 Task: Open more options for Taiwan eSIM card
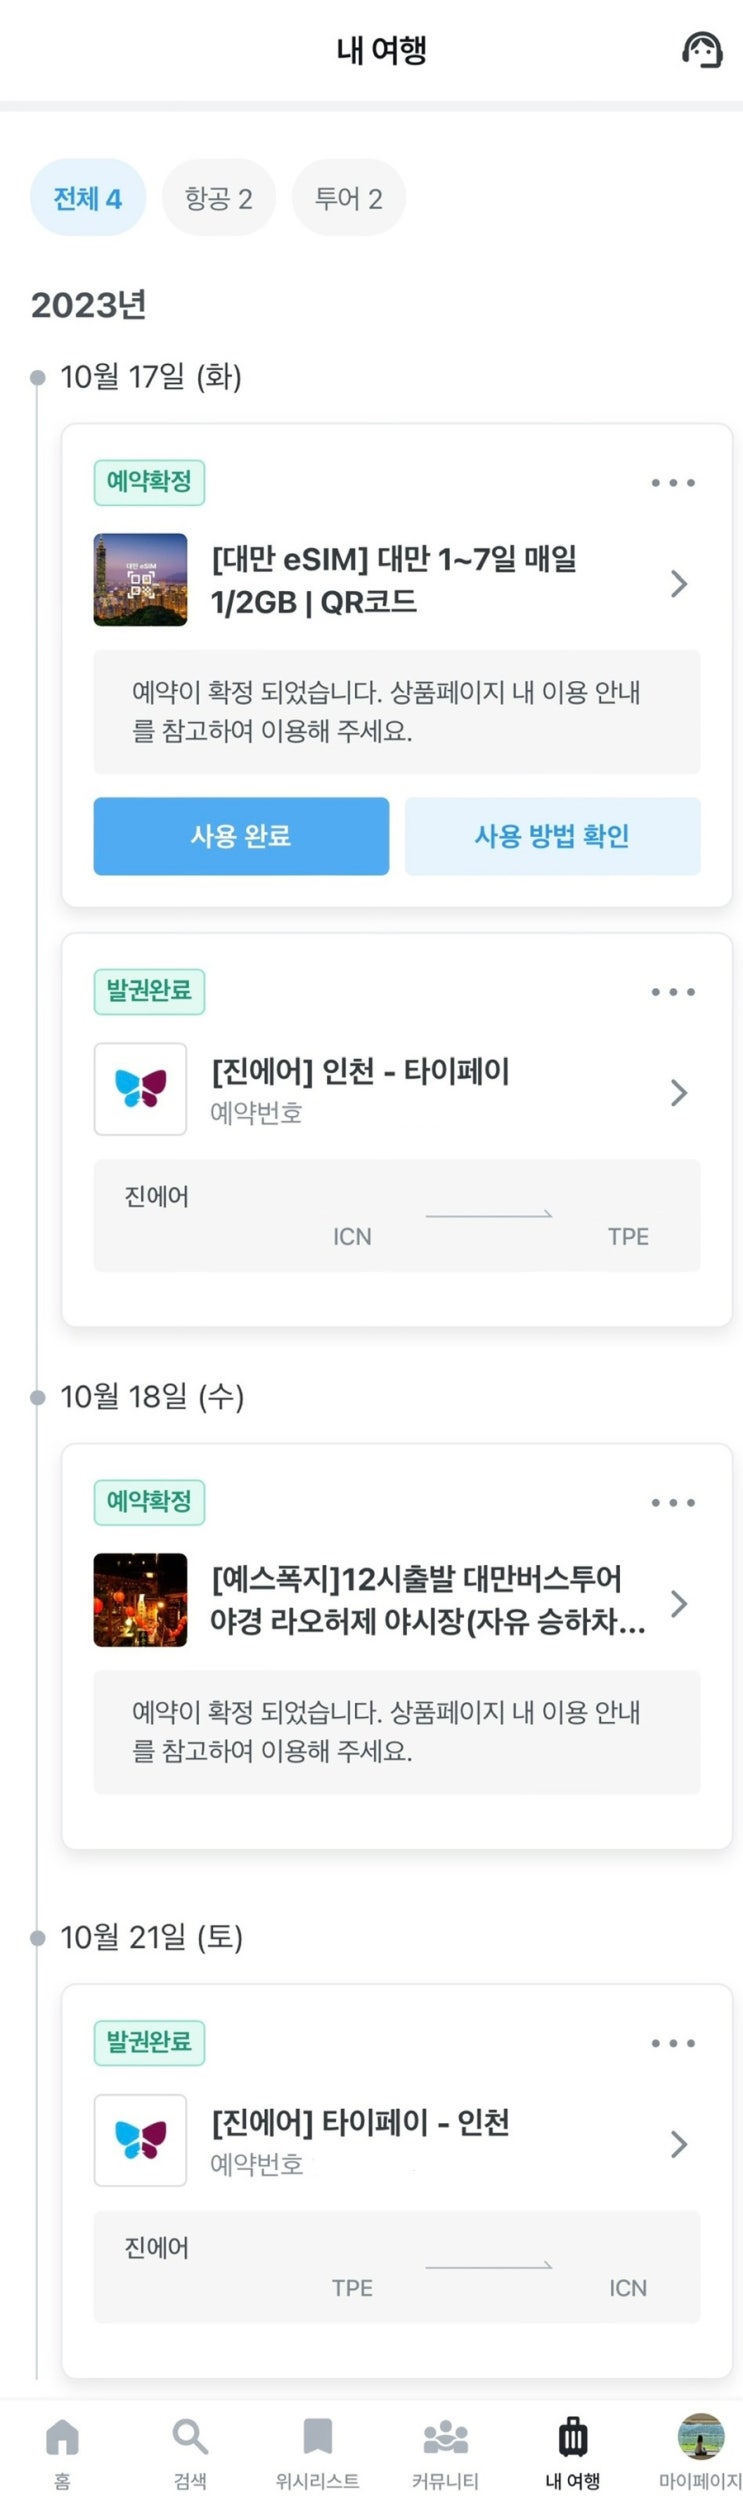[673, 483]
